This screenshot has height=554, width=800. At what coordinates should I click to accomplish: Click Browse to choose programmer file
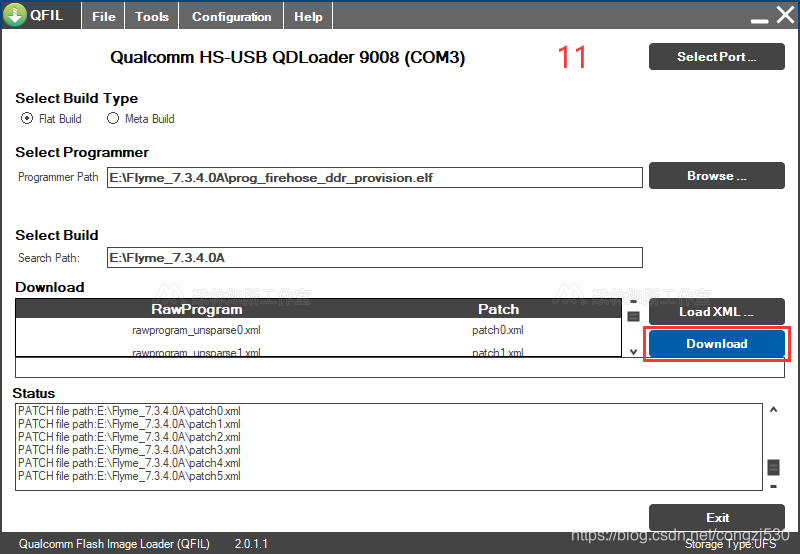716,175
